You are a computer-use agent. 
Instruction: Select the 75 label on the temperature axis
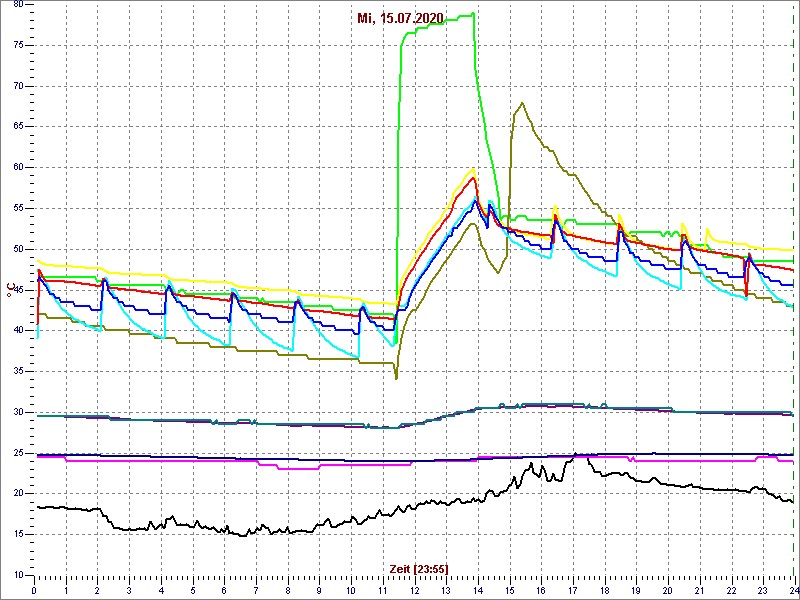point(18,45)
